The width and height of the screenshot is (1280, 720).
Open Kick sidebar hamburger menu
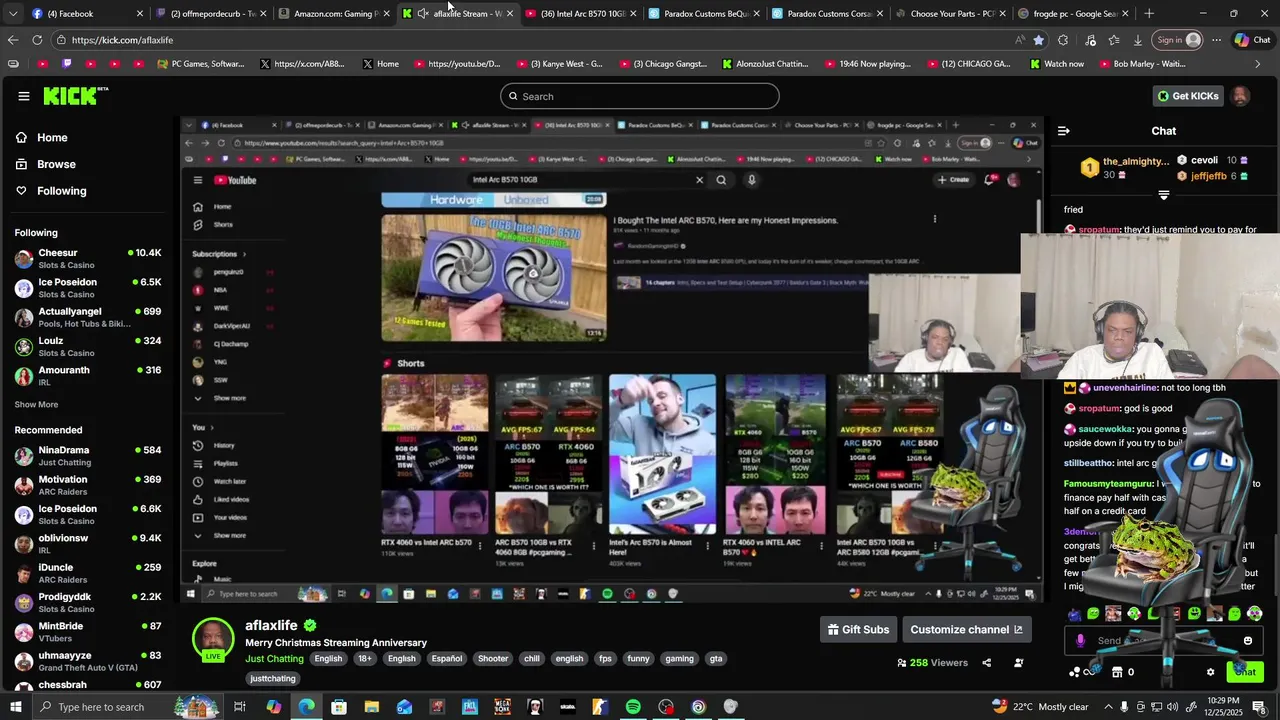tap(23, 96)
